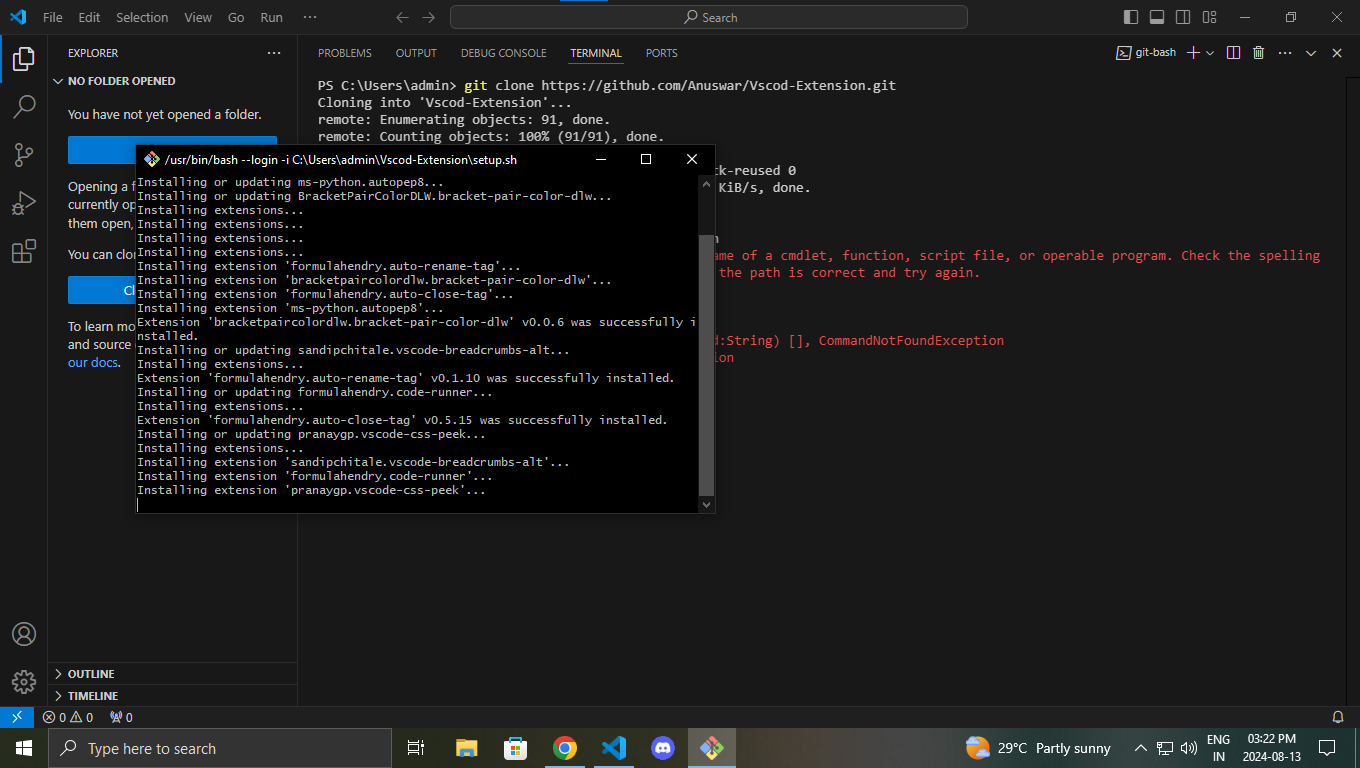The image size is (1360, 768).
Task: Open the weather widget showing 29°C
Action: pyautogui.click(x=1038, y=748)
